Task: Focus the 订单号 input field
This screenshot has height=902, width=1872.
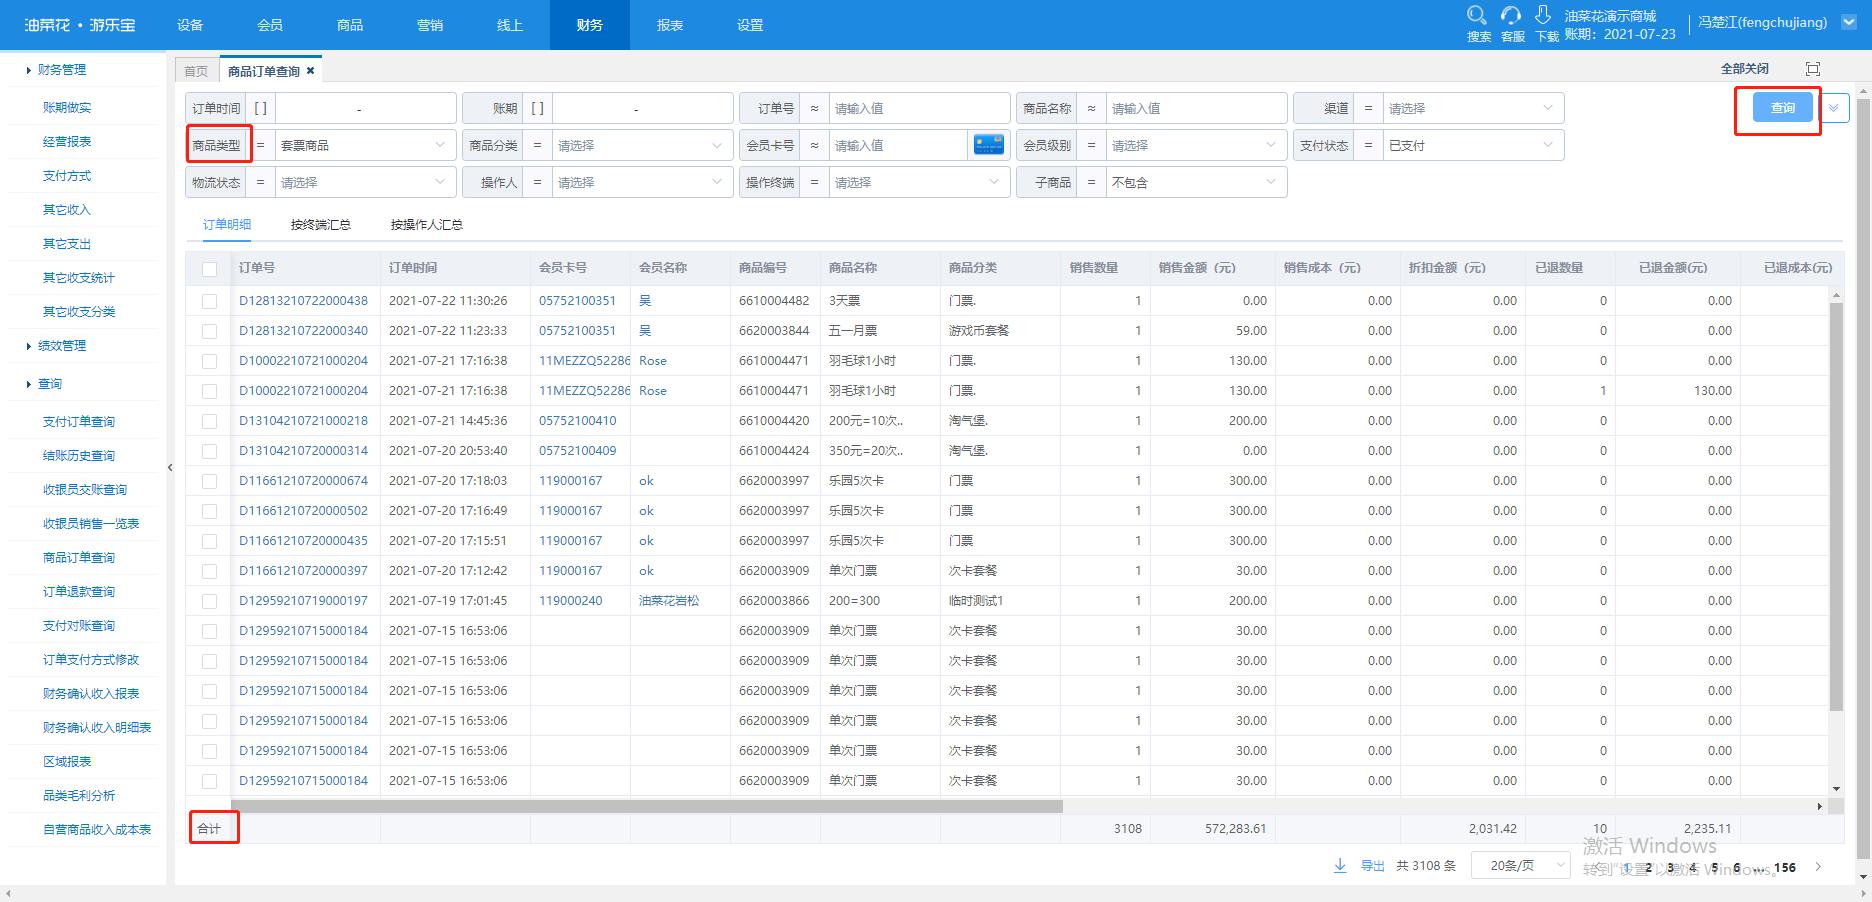Action: click(919, 108)
